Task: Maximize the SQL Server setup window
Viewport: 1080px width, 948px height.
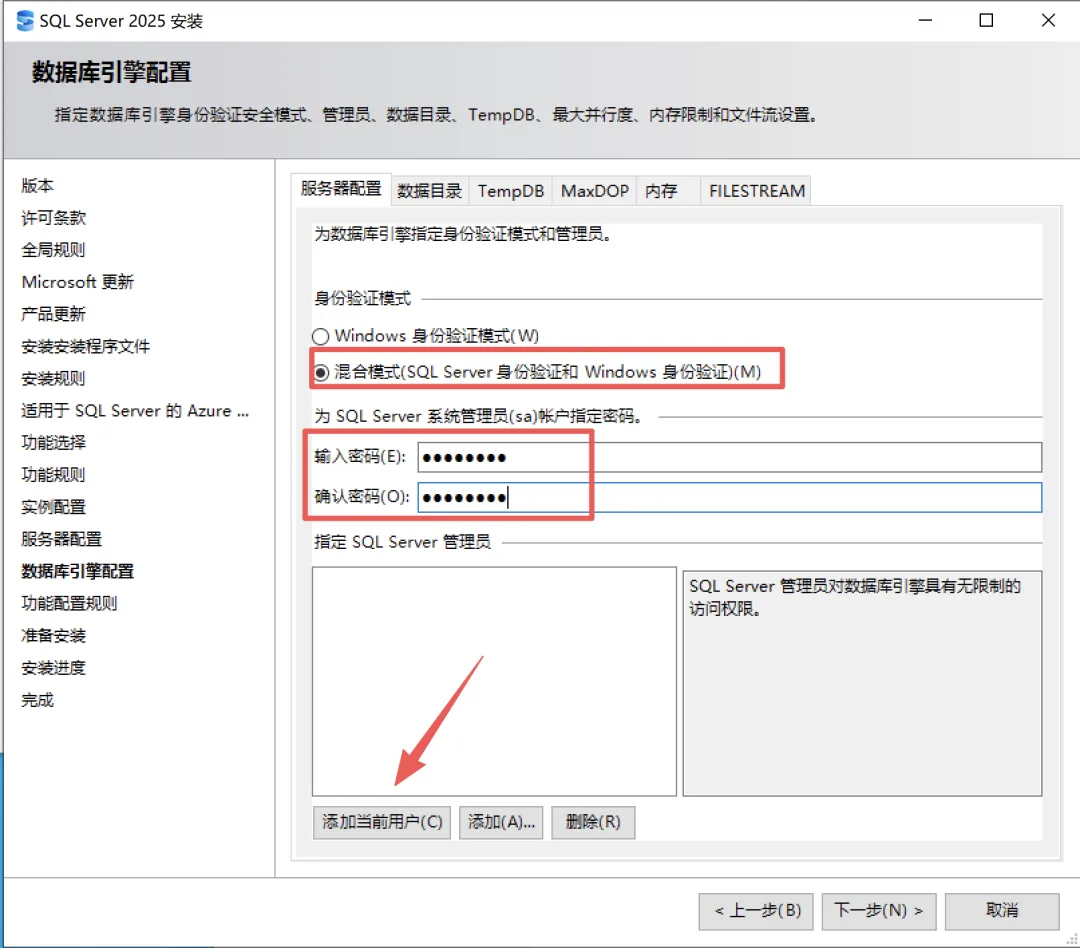Action: coord(986,21)
